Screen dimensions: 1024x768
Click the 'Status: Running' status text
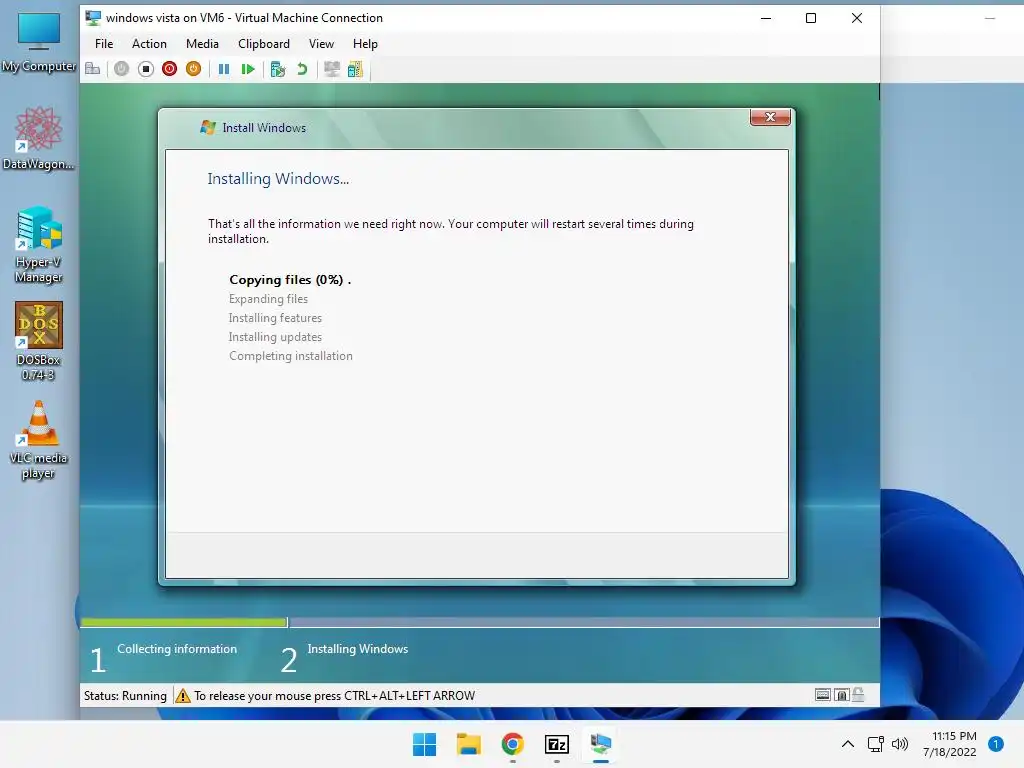point(125,696)
